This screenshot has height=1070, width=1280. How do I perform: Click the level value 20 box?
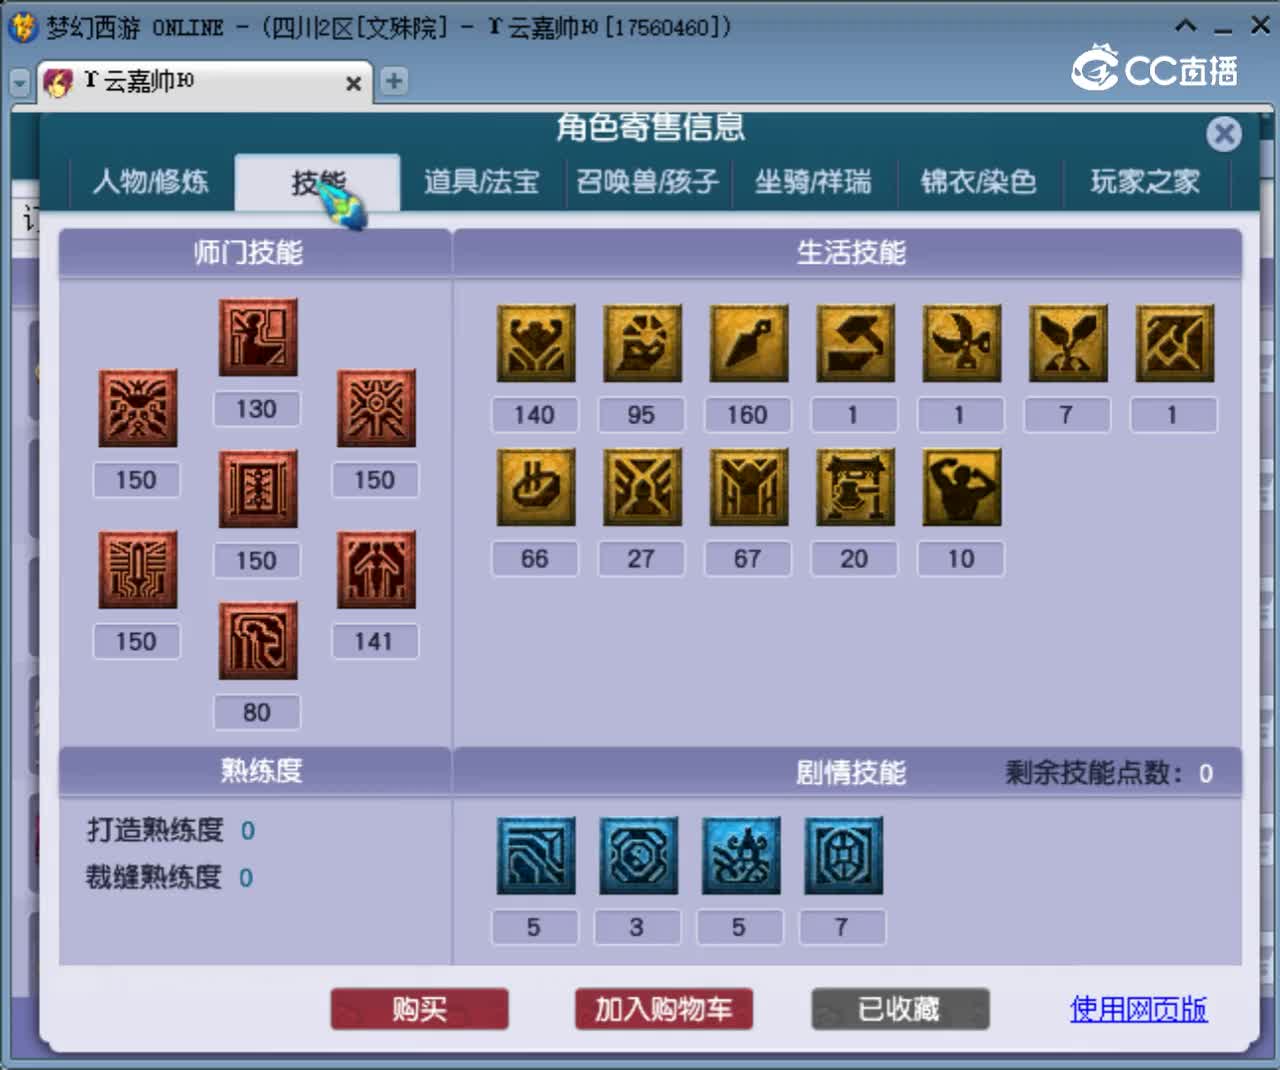(x=854, y=559)
